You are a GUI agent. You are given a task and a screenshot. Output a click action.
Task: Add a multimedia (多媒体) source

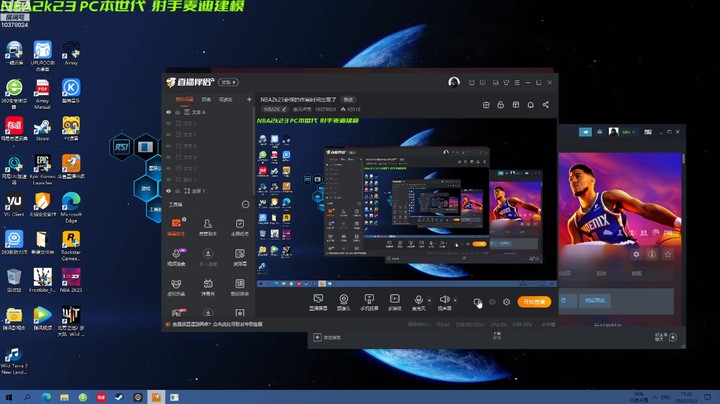click(x=394, y=302)
